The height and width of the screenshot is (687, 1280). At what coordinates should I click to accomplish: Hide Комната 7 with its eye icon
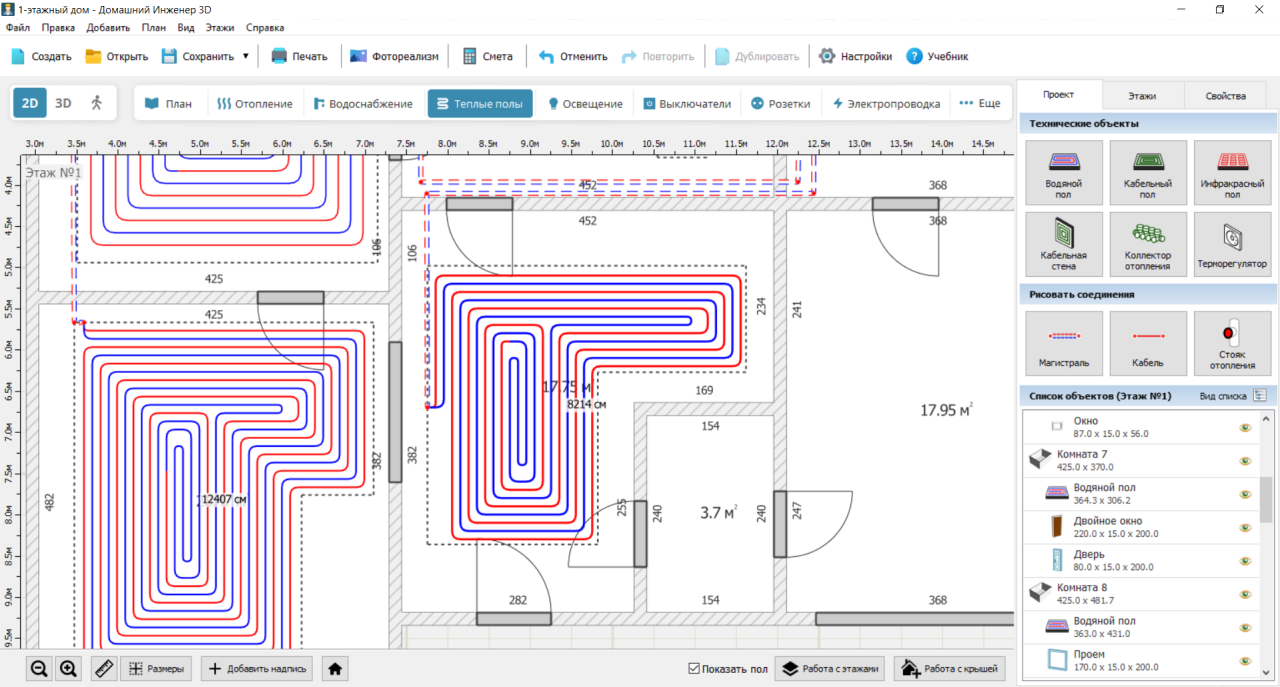click(1245, 461)
